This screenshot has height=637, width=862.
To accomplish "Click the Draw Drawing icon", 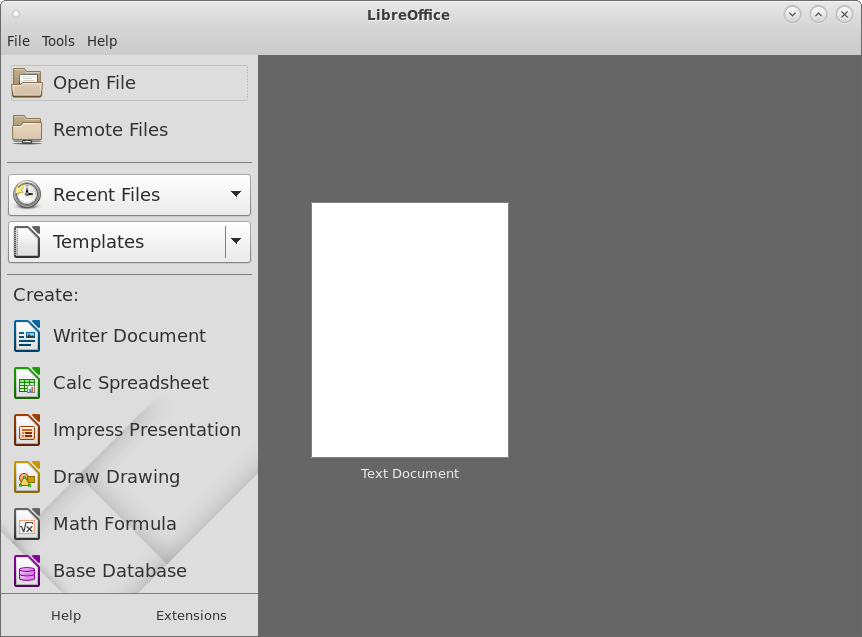I will (x=27, y=477).
